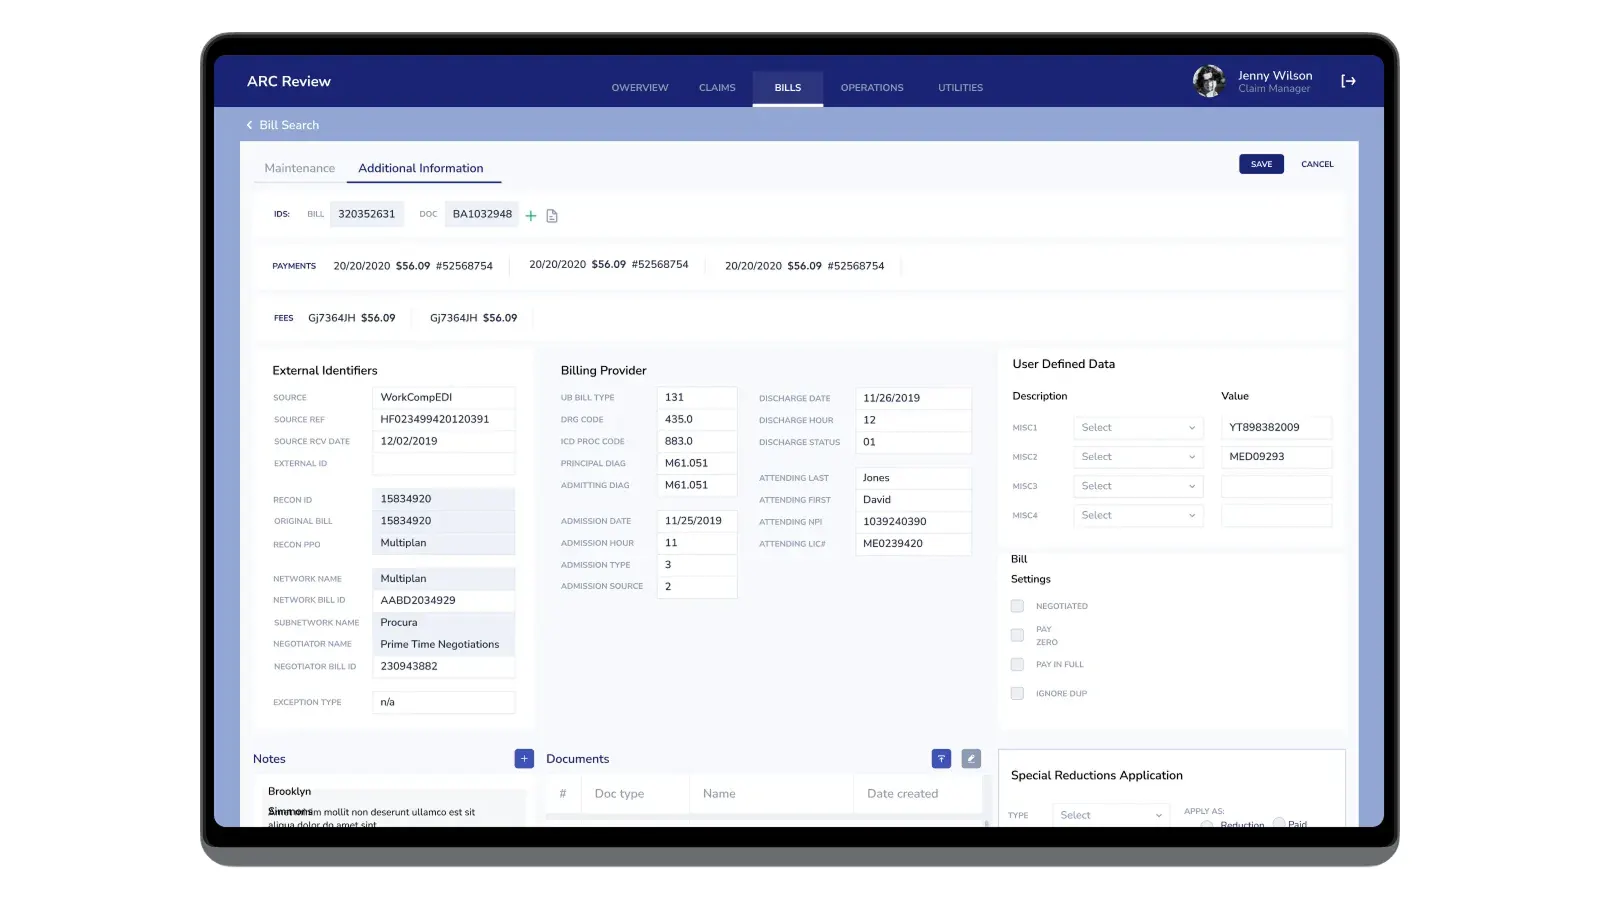Add a new note with the plus button
The height and width of the screenshot is (900, 1600).
point(524,759)
